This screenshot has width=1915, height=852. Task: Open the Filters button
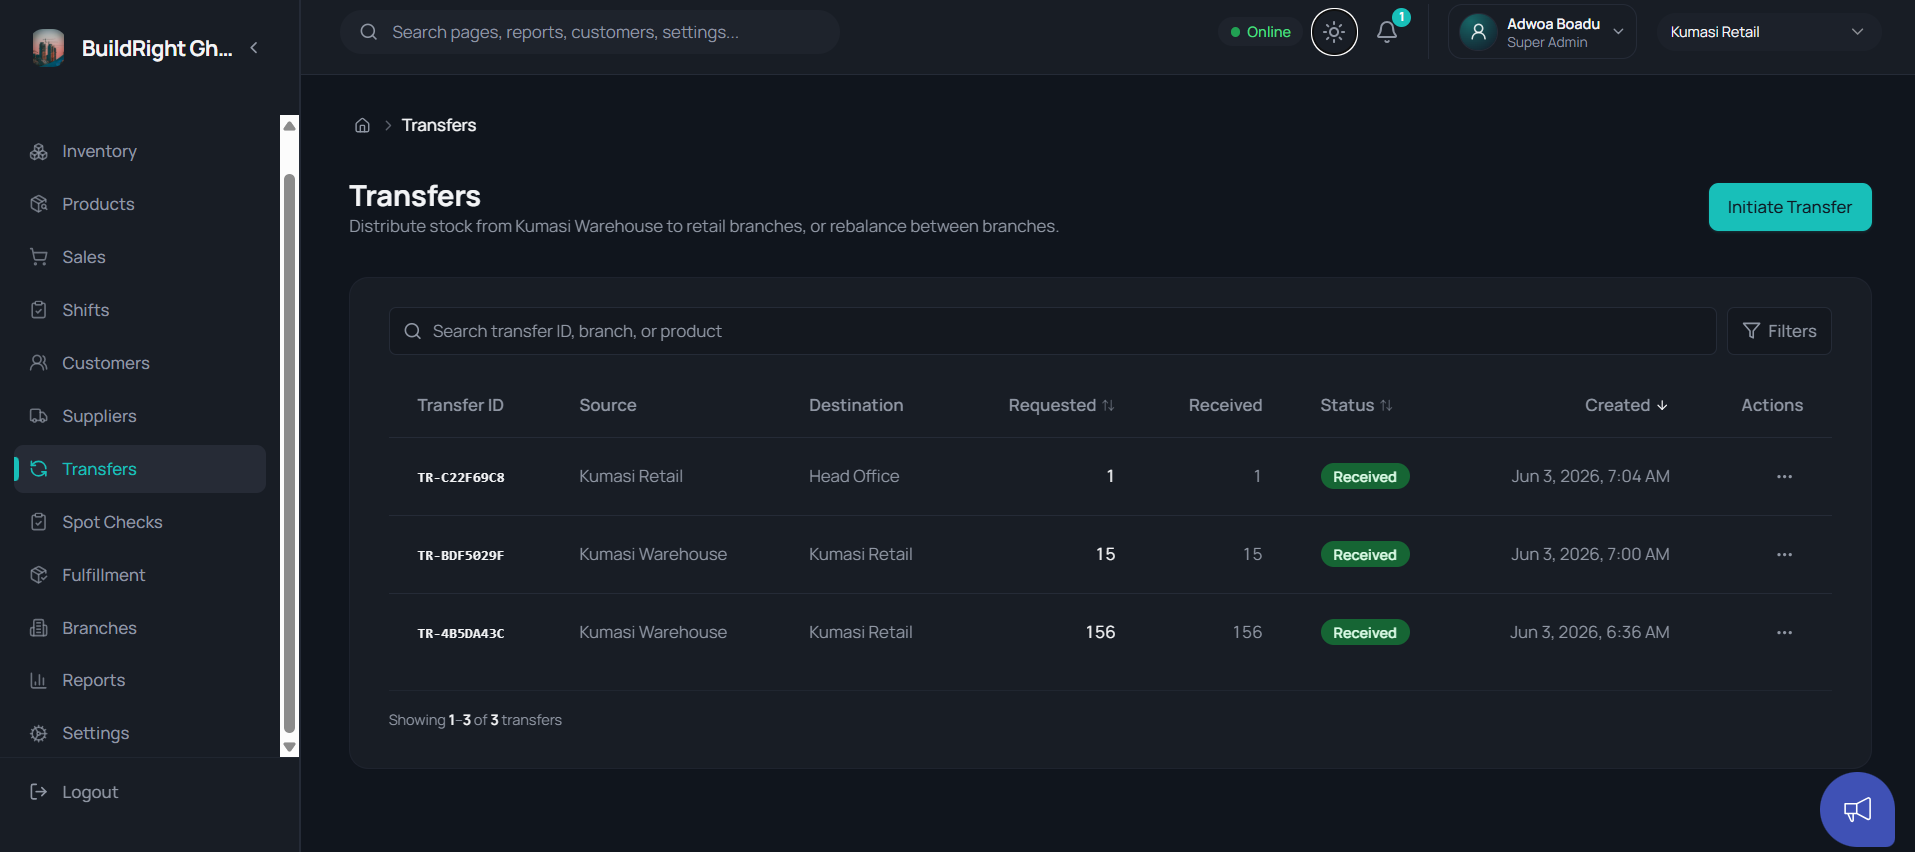click(x=1779, y=331)
